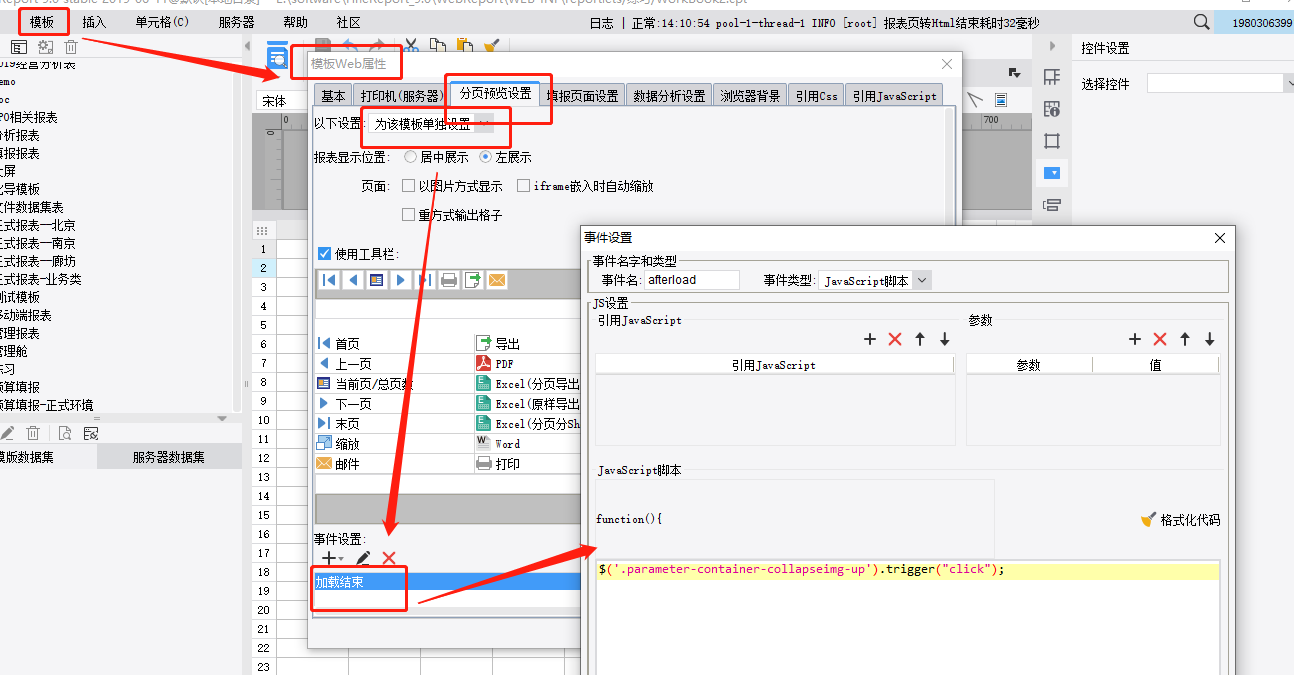Open the 帮助 menu
Viewport: 1294px width, 675px height.
(295, 22)
